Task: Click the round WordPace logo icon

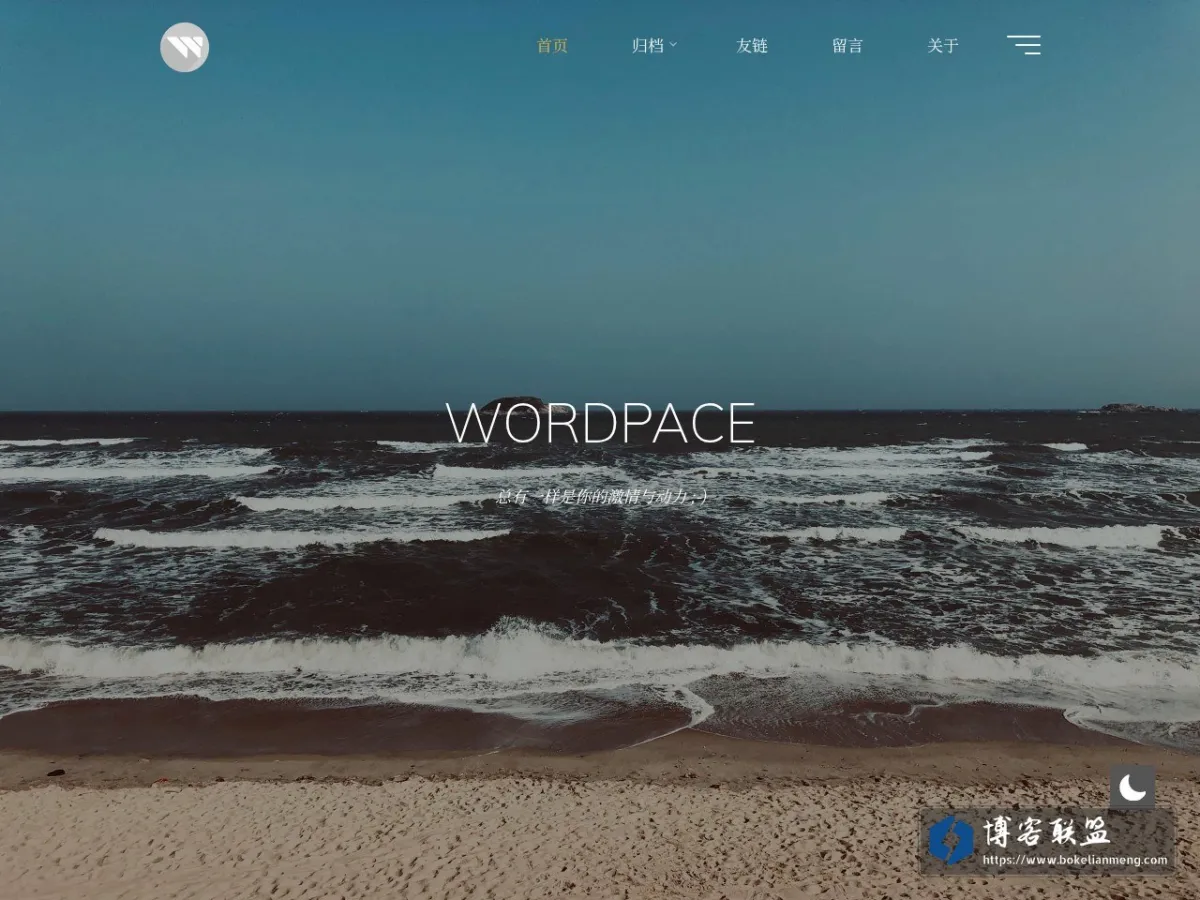Action: [185, 47]
